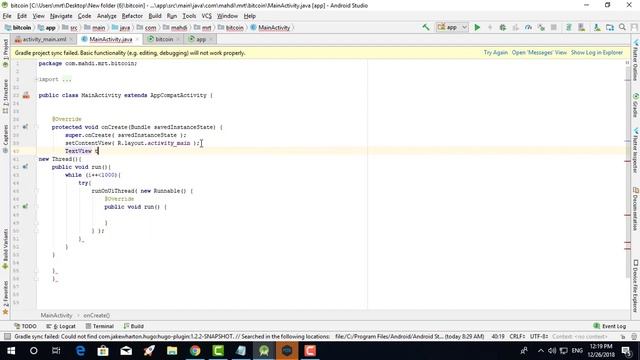Toggle the 2: Favorites tool window
The width and height of the screenshot is (640, 360).
click(x=5, y=298)
